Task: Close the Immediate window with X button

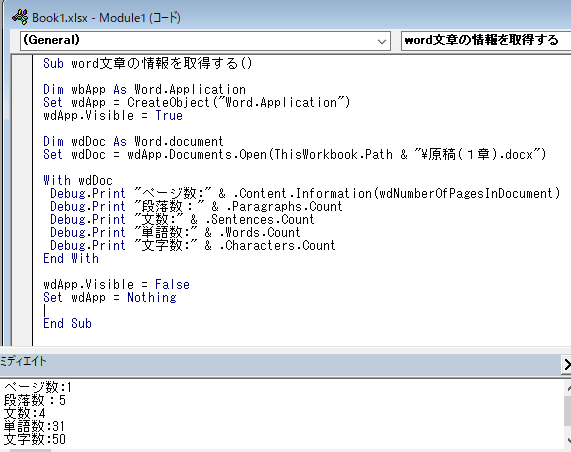Action: coord(567,364)
